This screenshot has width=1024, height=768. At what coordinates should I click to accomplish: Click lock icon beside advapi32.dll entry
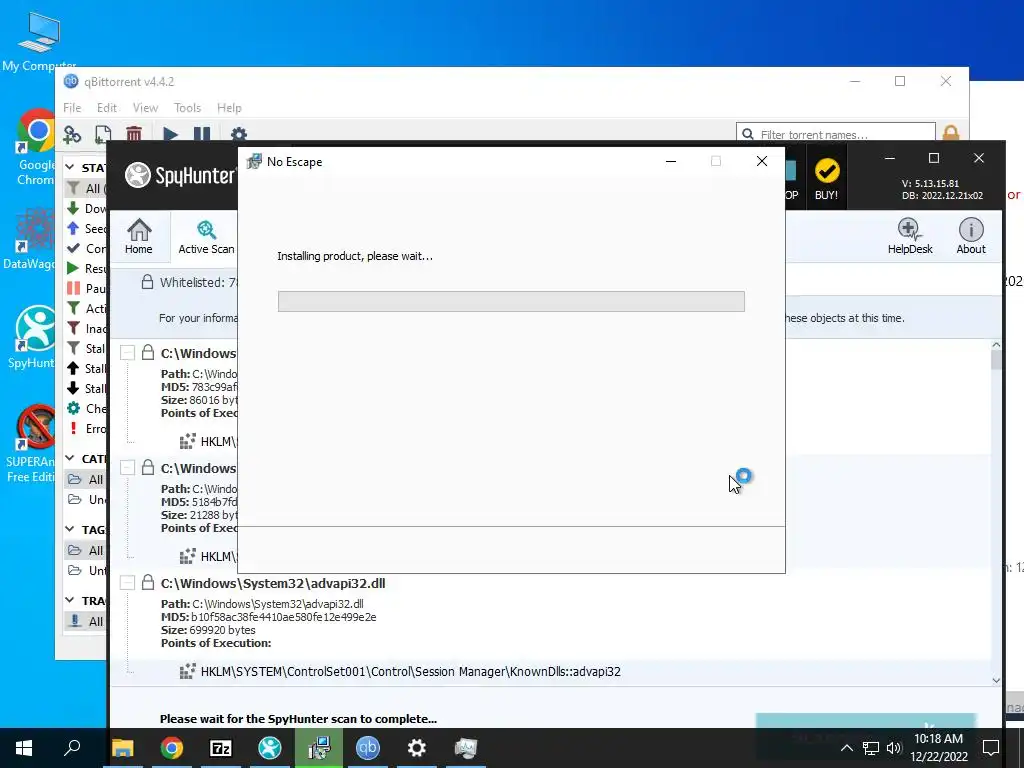pyautogui.click(x=148, y=582)
